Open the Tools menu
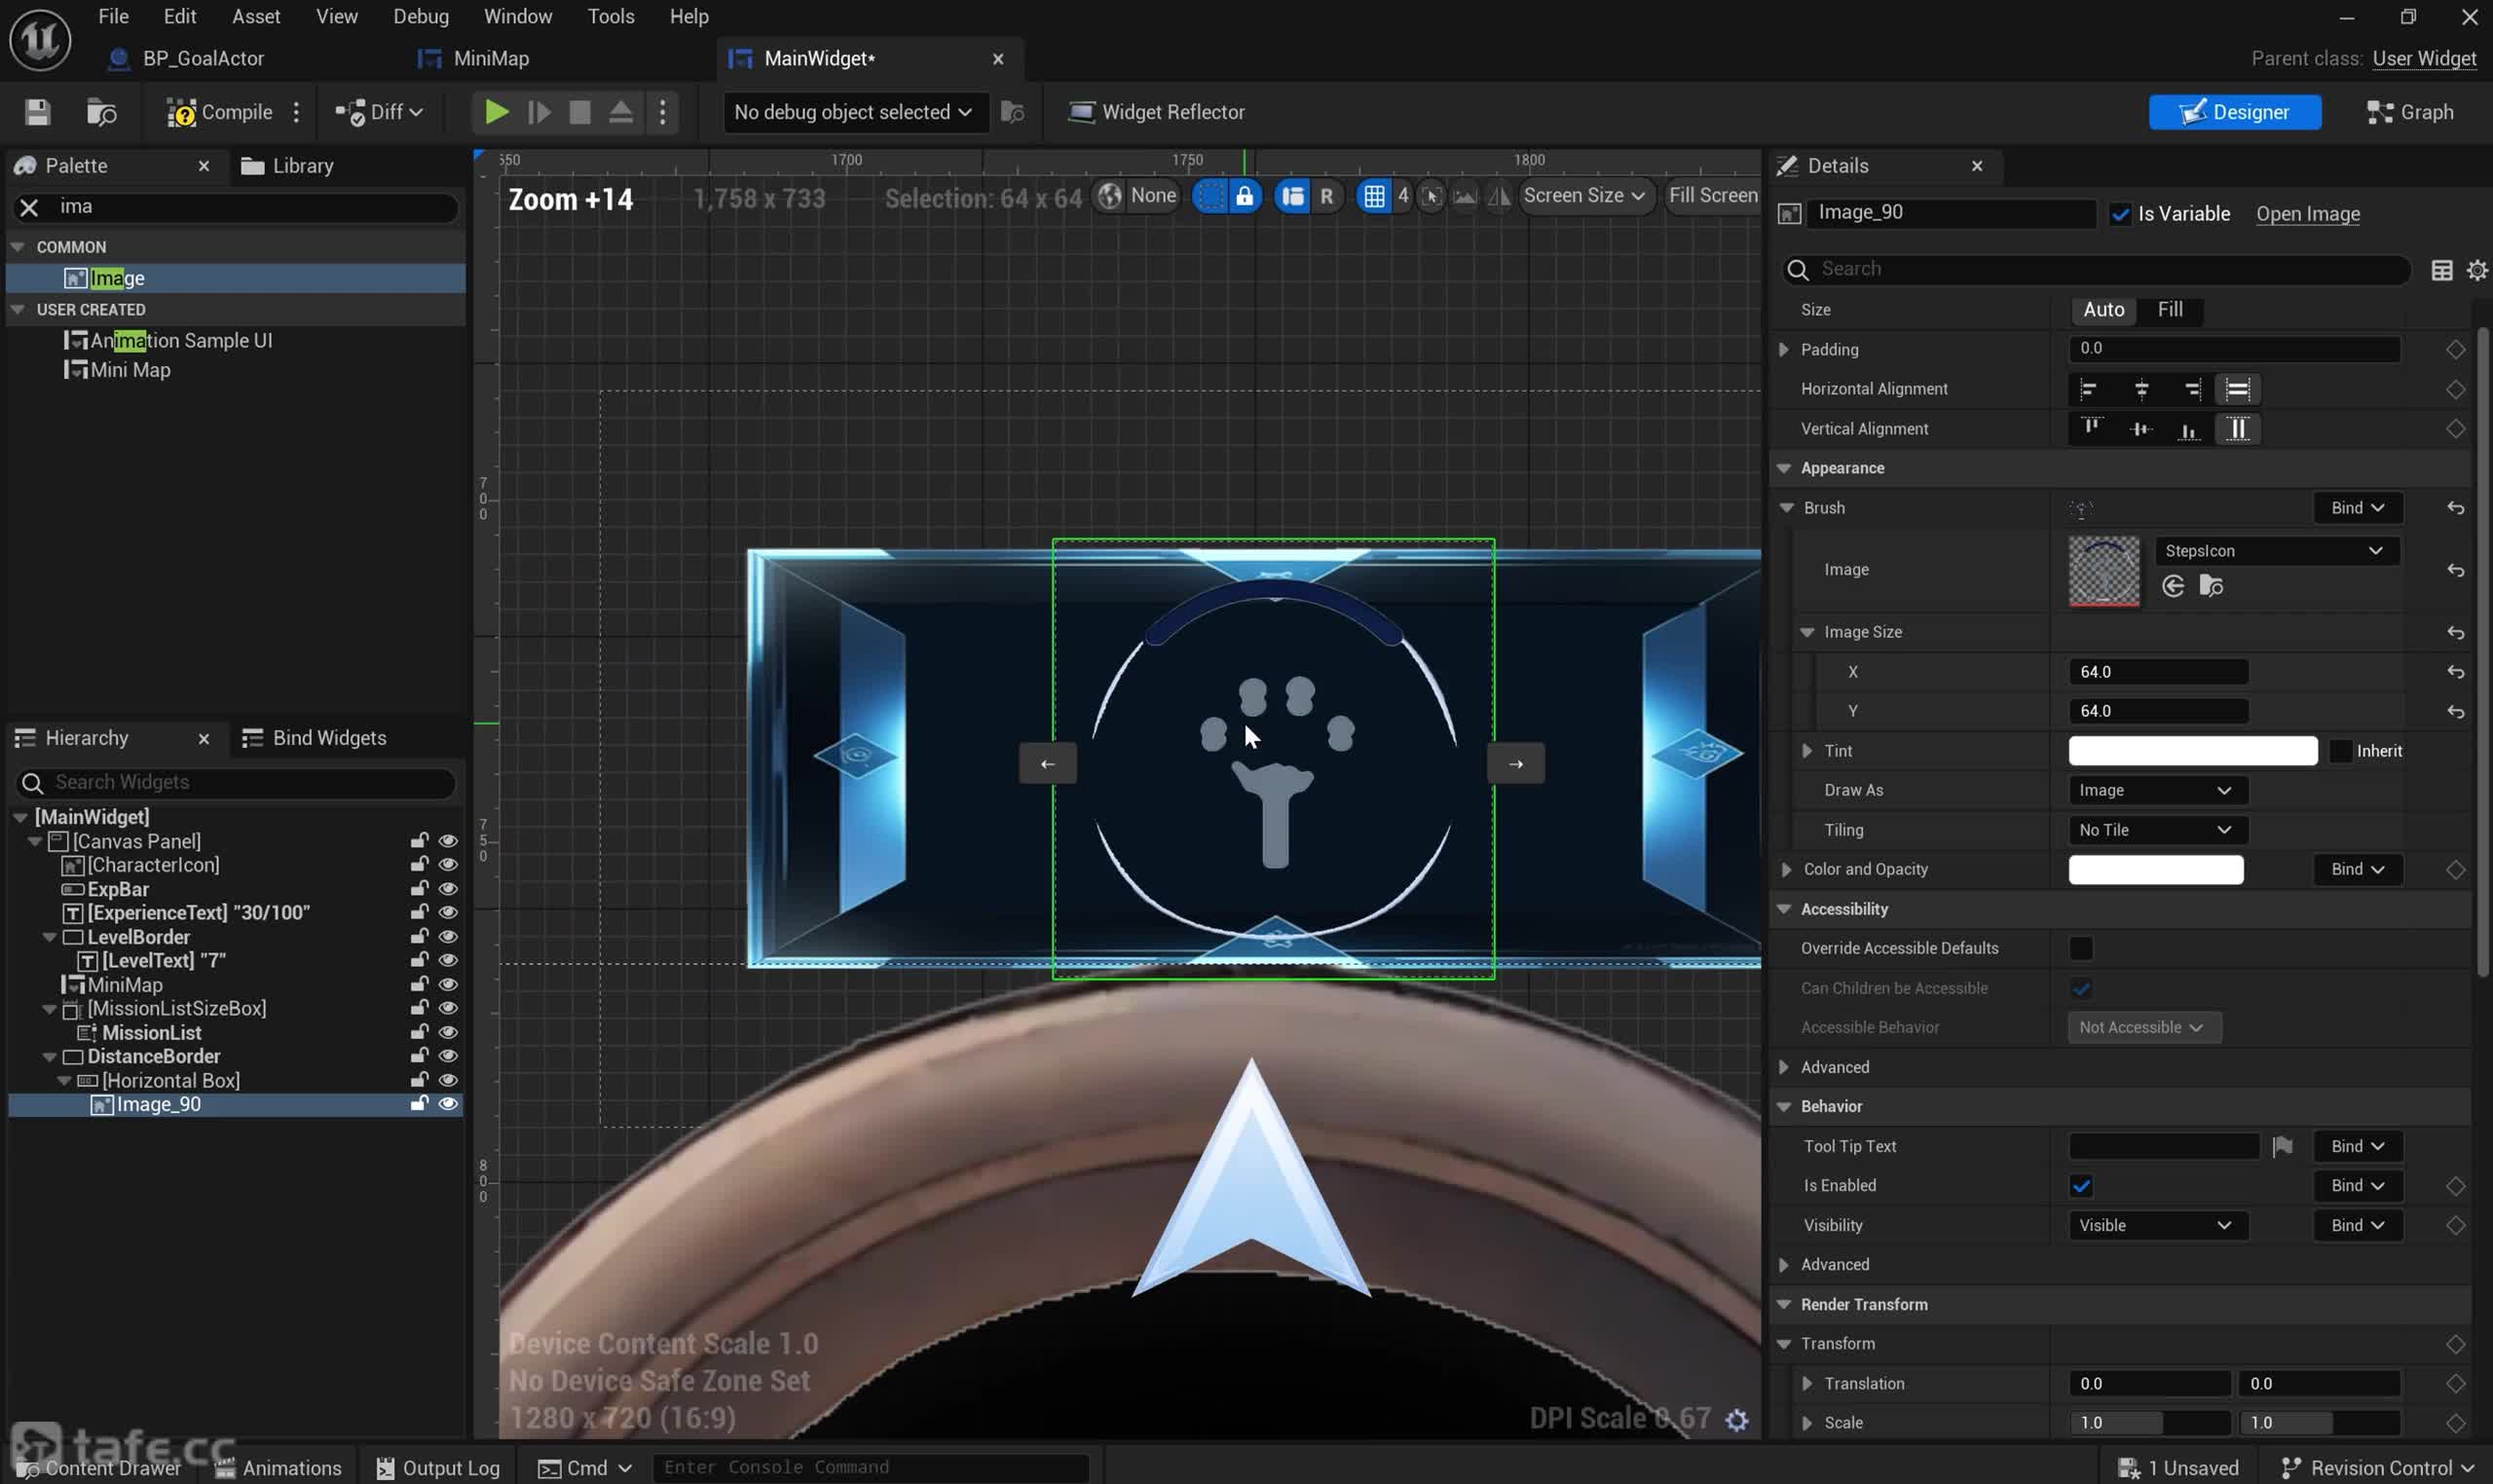Image resolution: width=2493 pixels, height=1484 pixels. (x=610, y=16)
